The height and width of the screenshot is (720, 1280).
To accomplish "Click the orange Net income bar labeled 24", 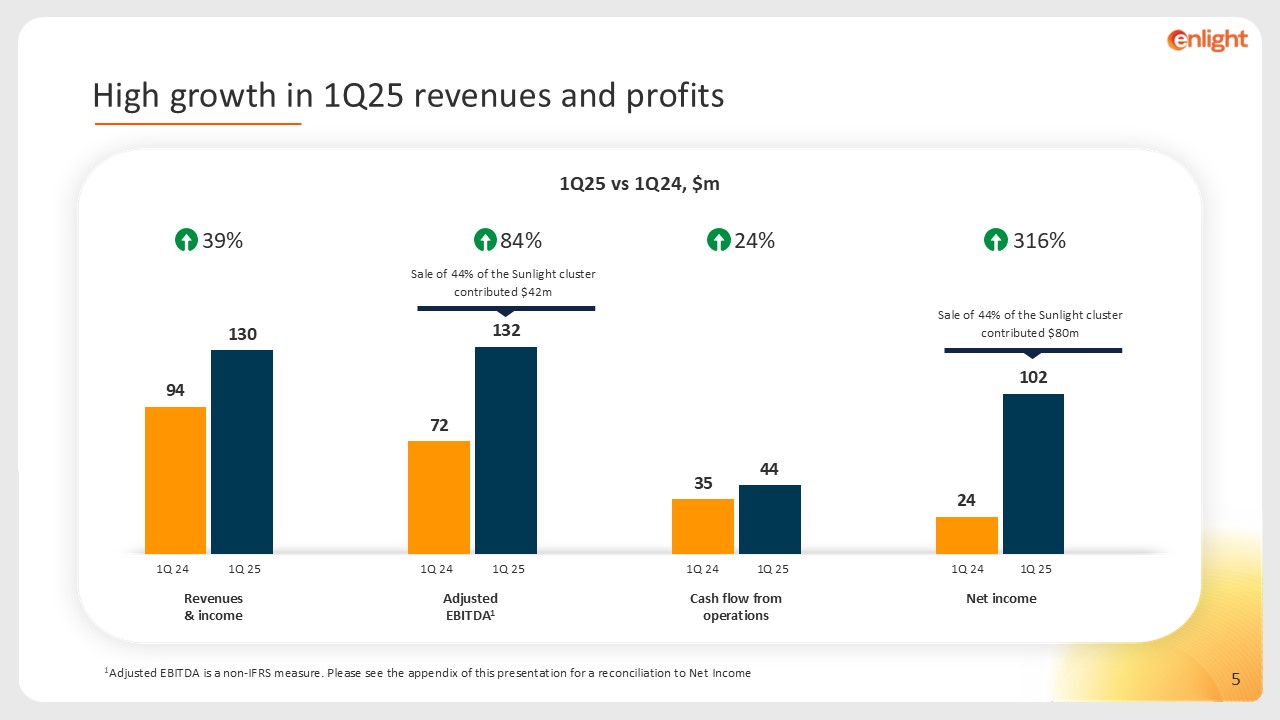I will [966, 535].
